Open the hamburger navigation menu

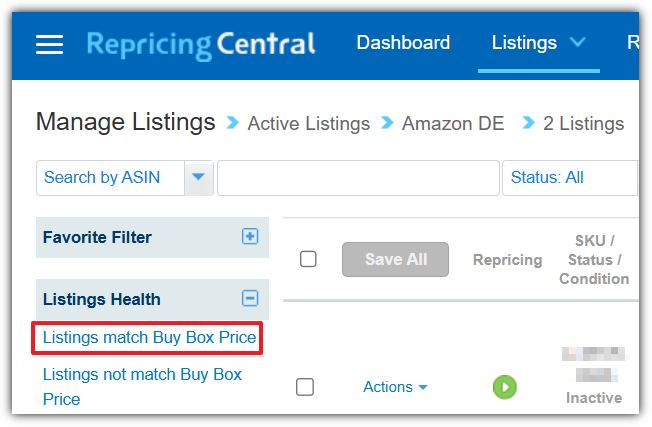49,44
